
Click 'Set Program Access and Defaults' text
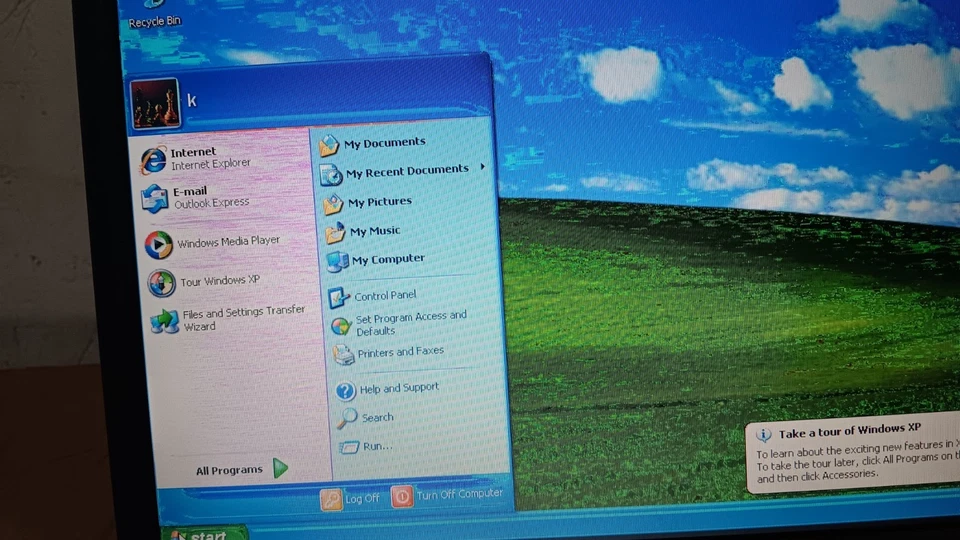click(x=411, y=323)
